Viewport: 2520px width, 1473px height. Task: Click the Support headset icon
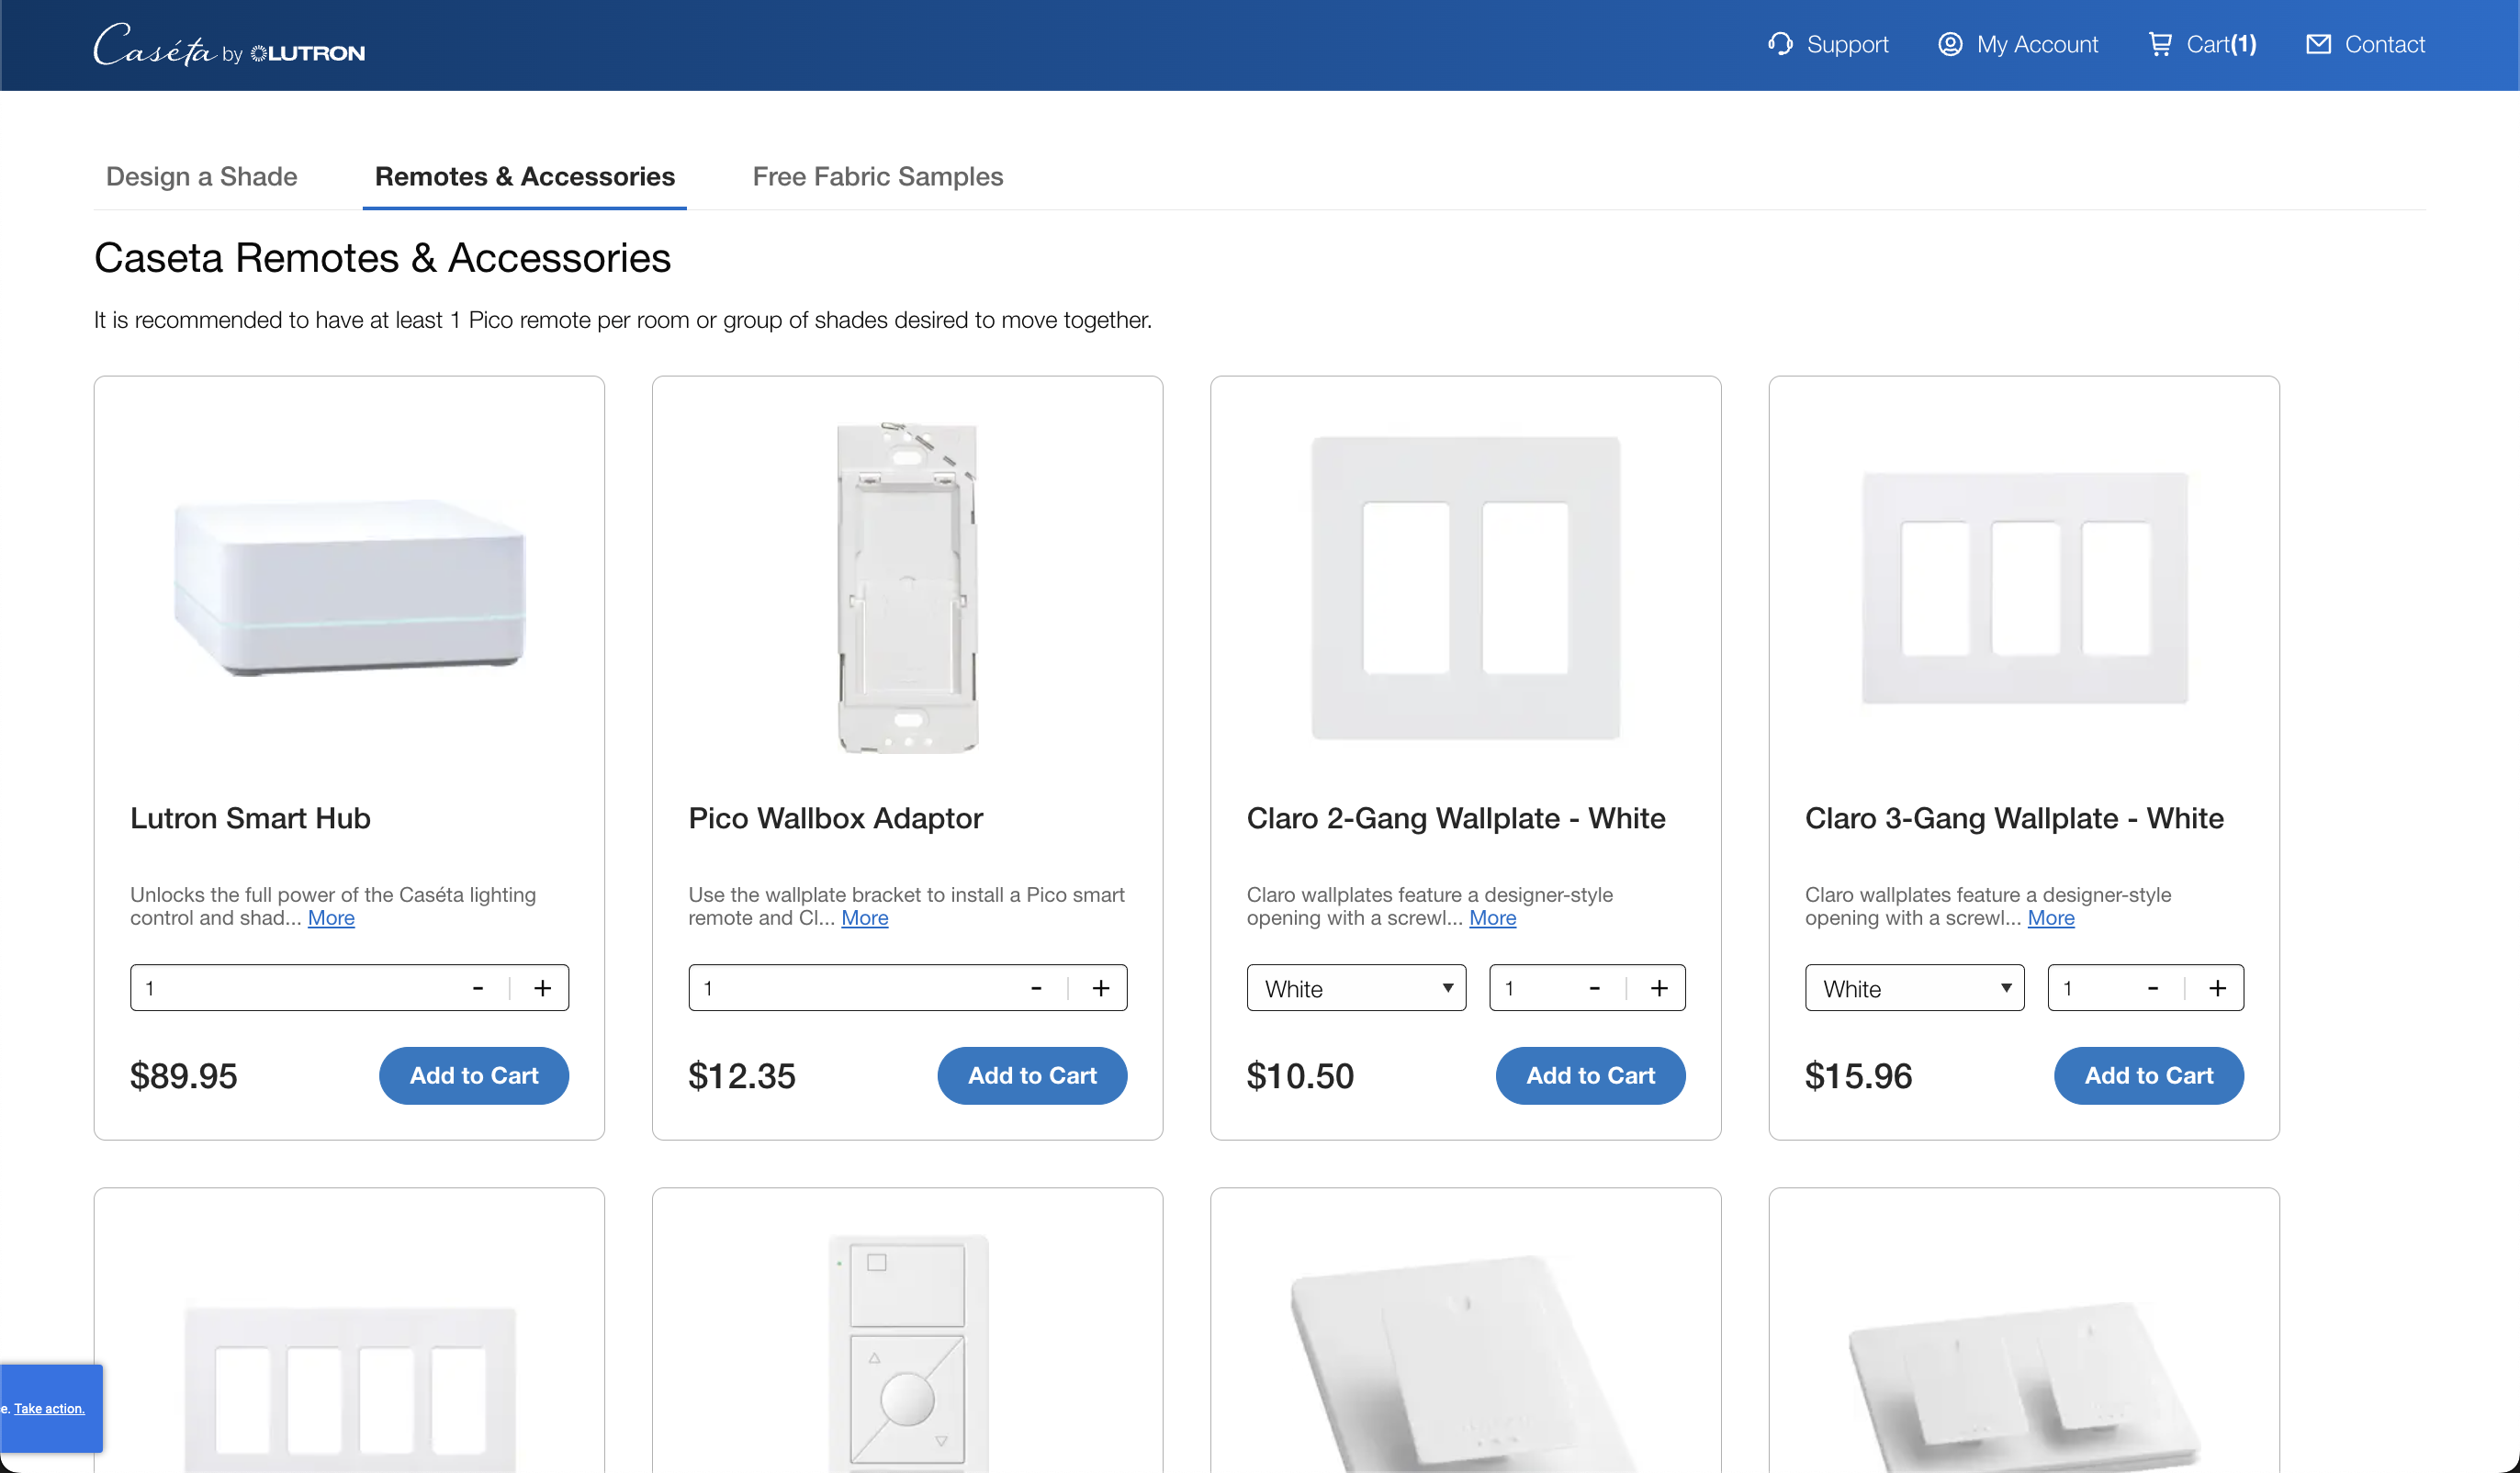pos(1779,44)
